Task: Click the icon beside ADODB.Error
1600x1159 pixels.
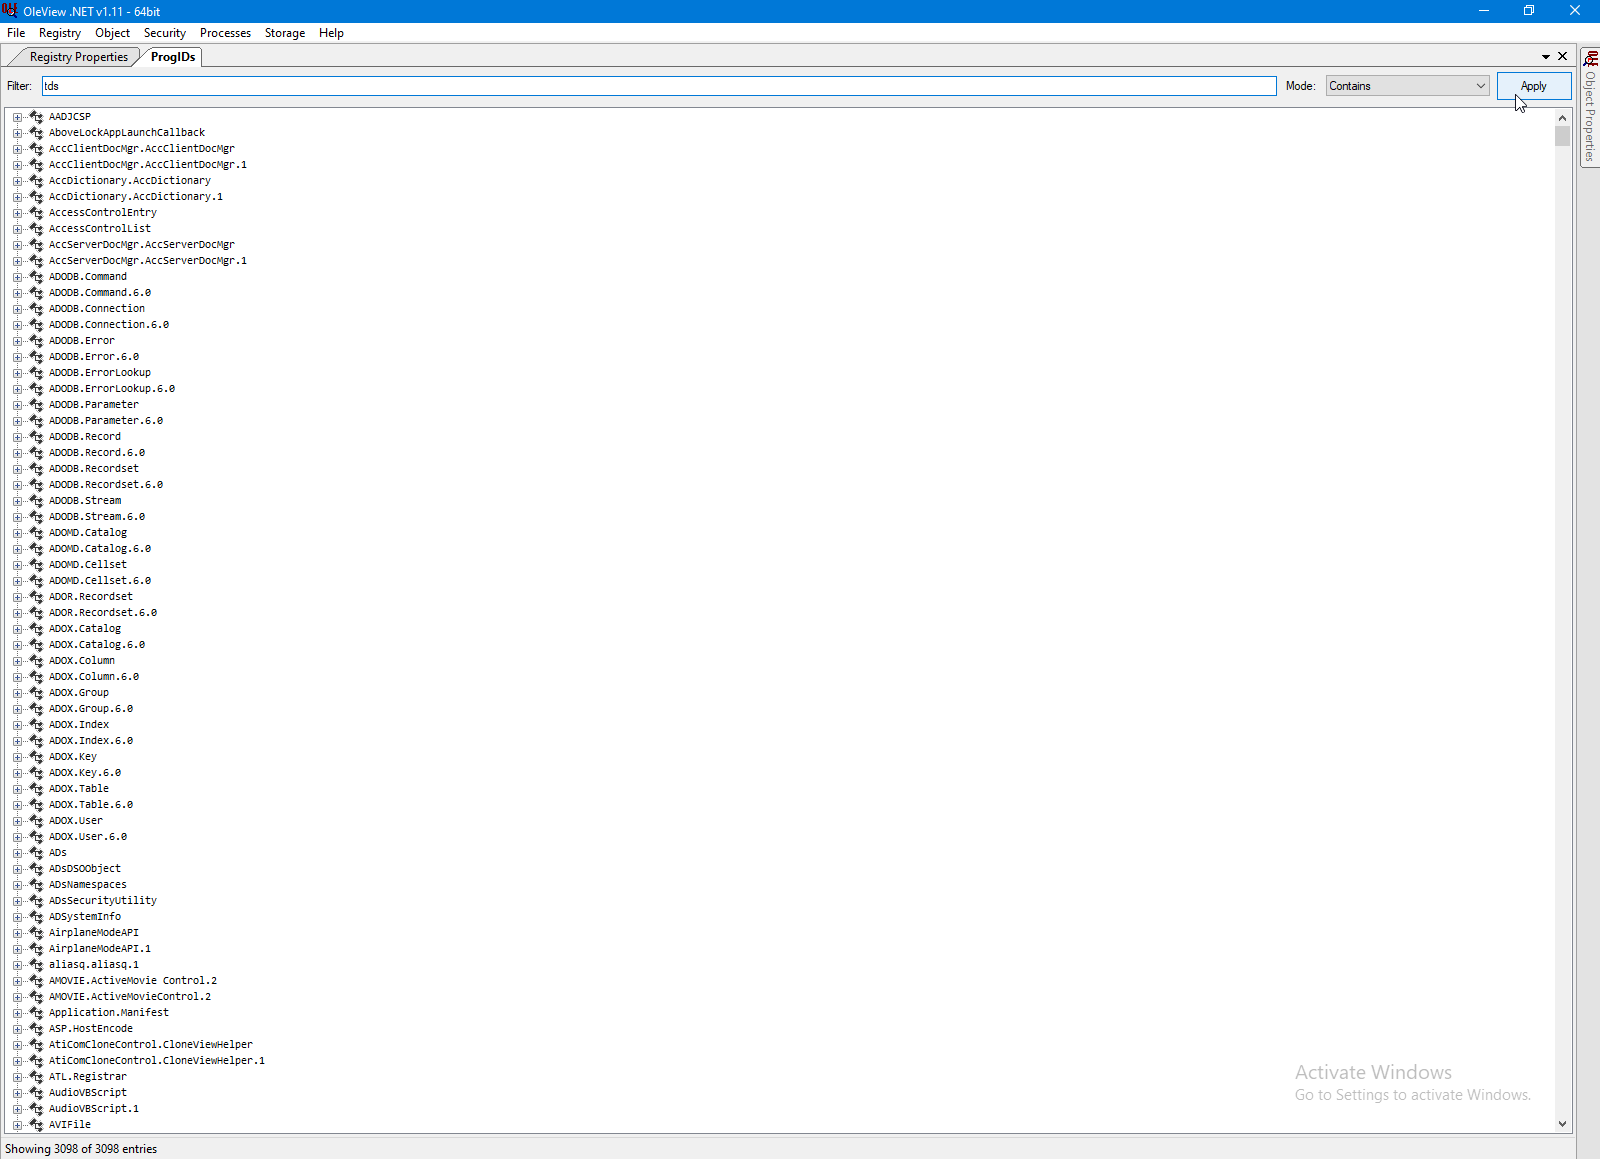Action: click(x=36, y=341)
